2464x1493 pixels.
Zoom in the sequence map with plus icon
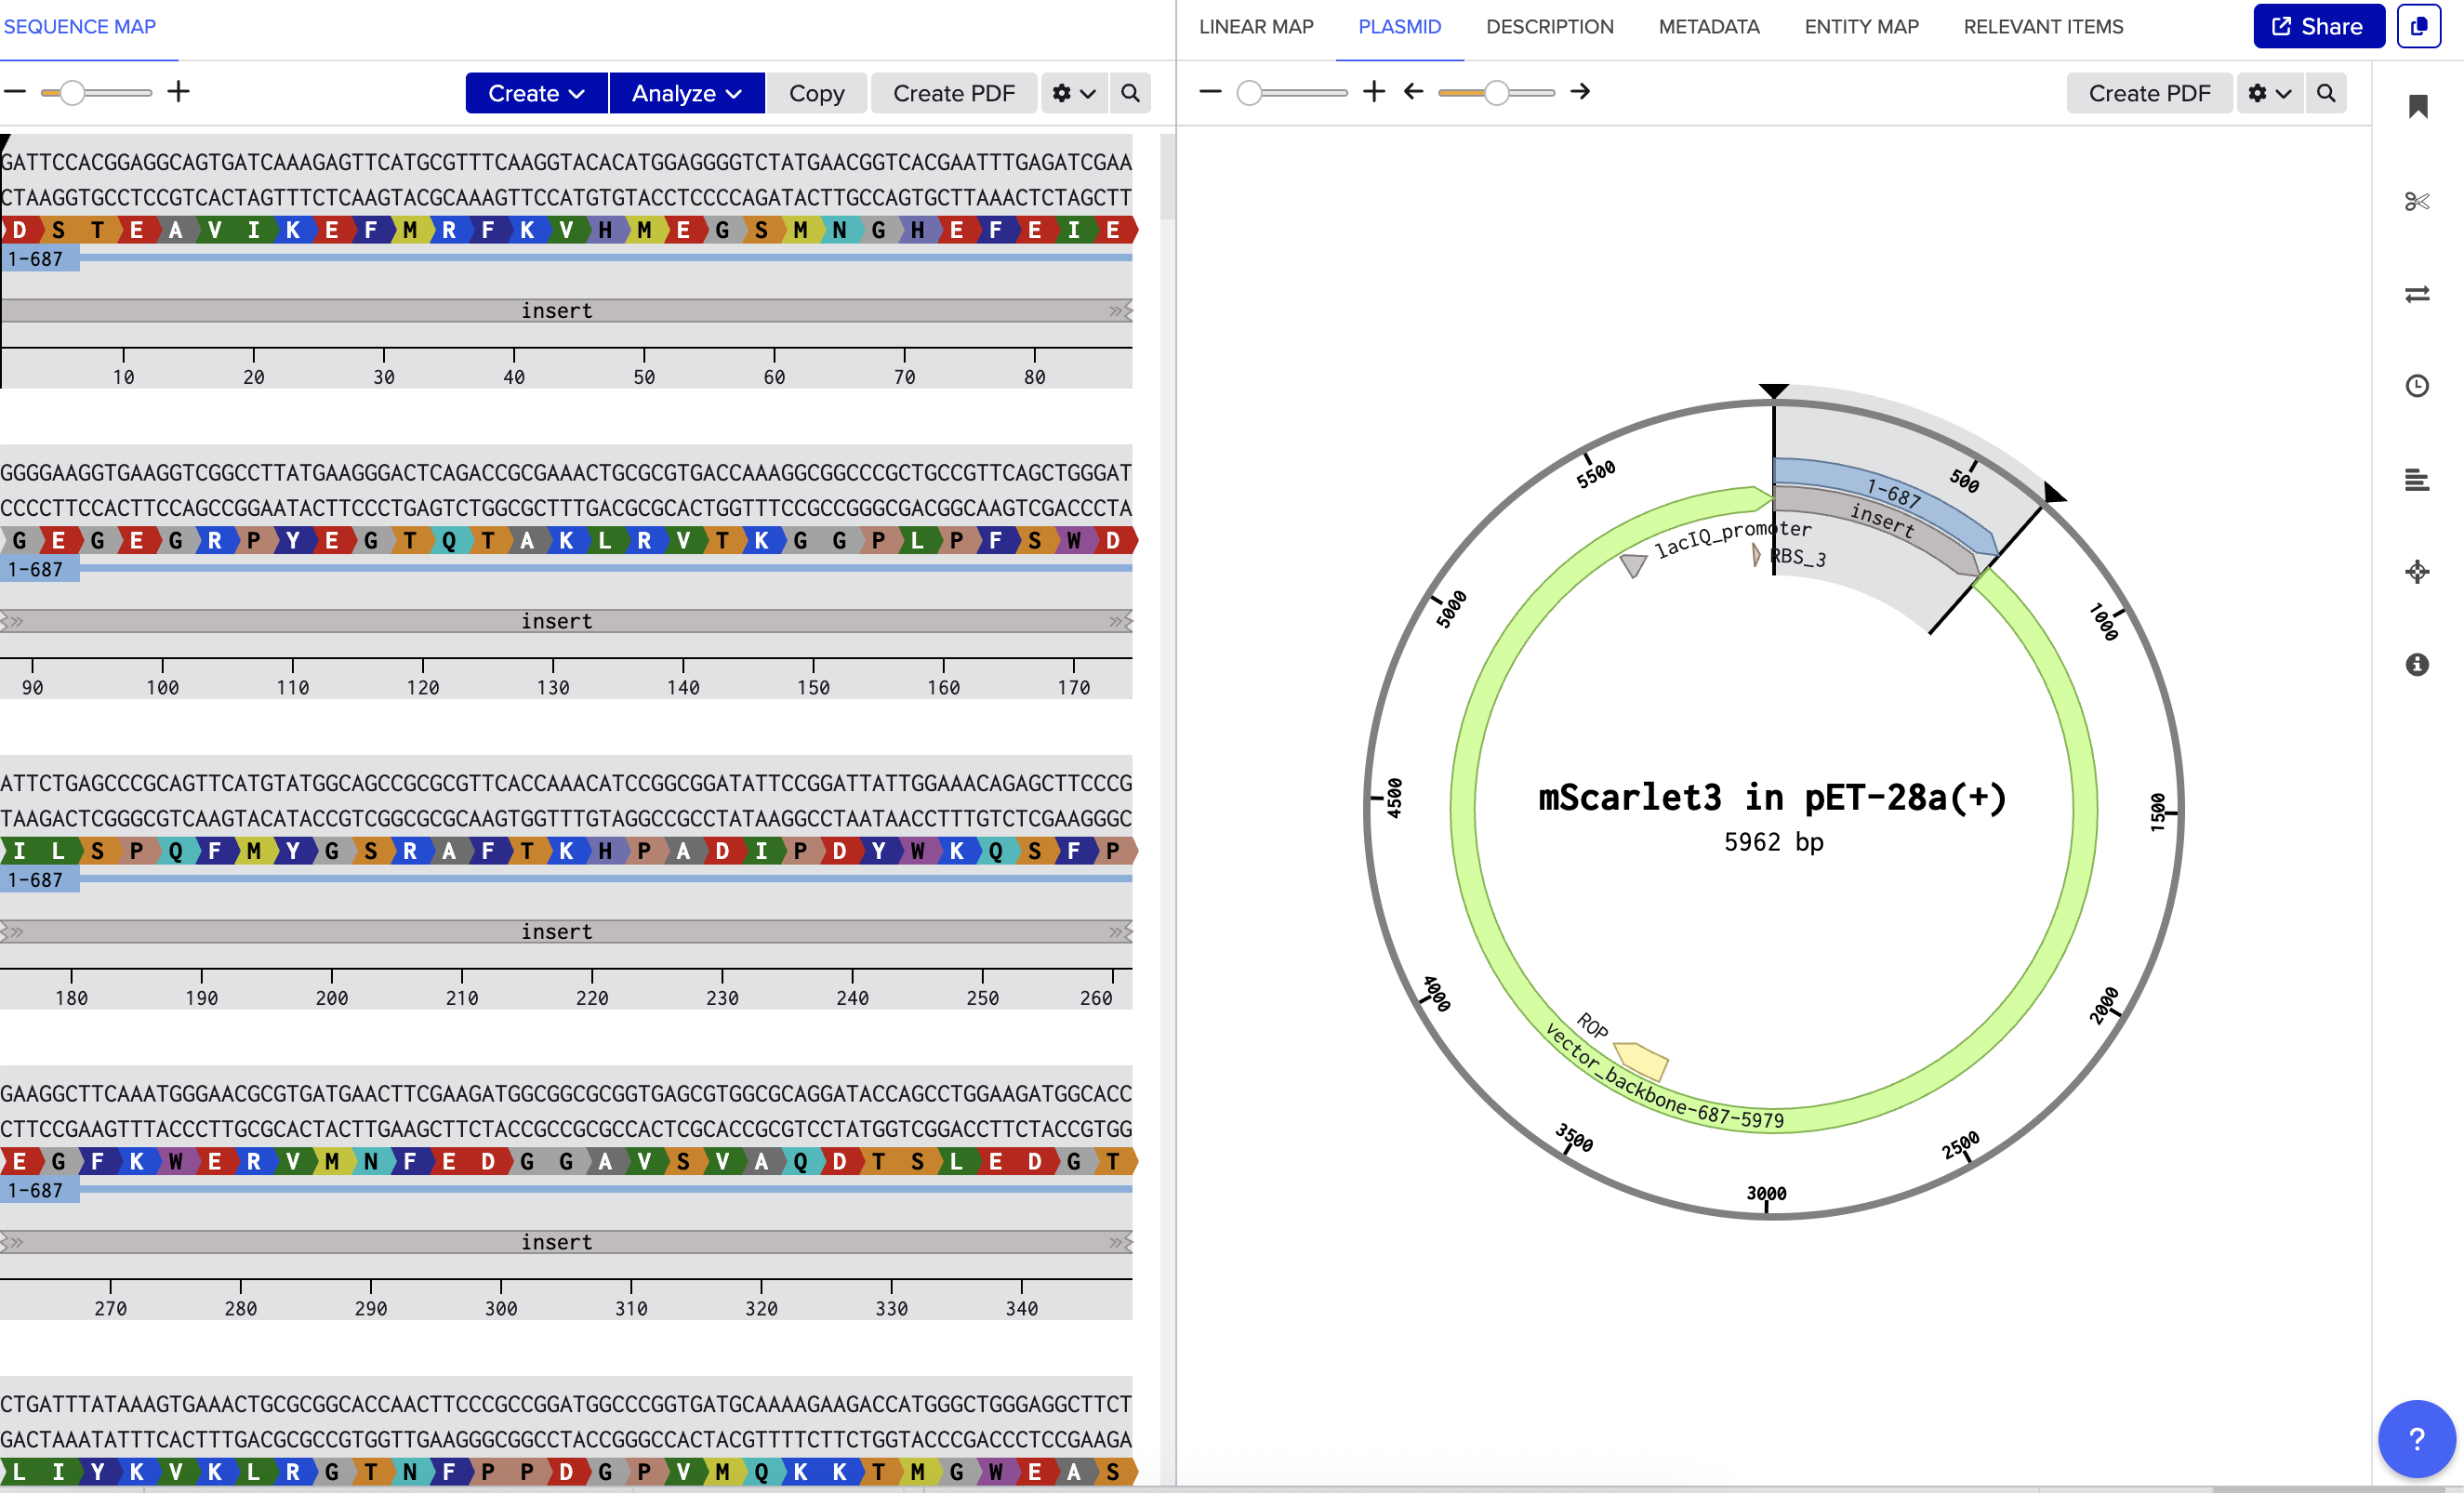coord(179,92)
